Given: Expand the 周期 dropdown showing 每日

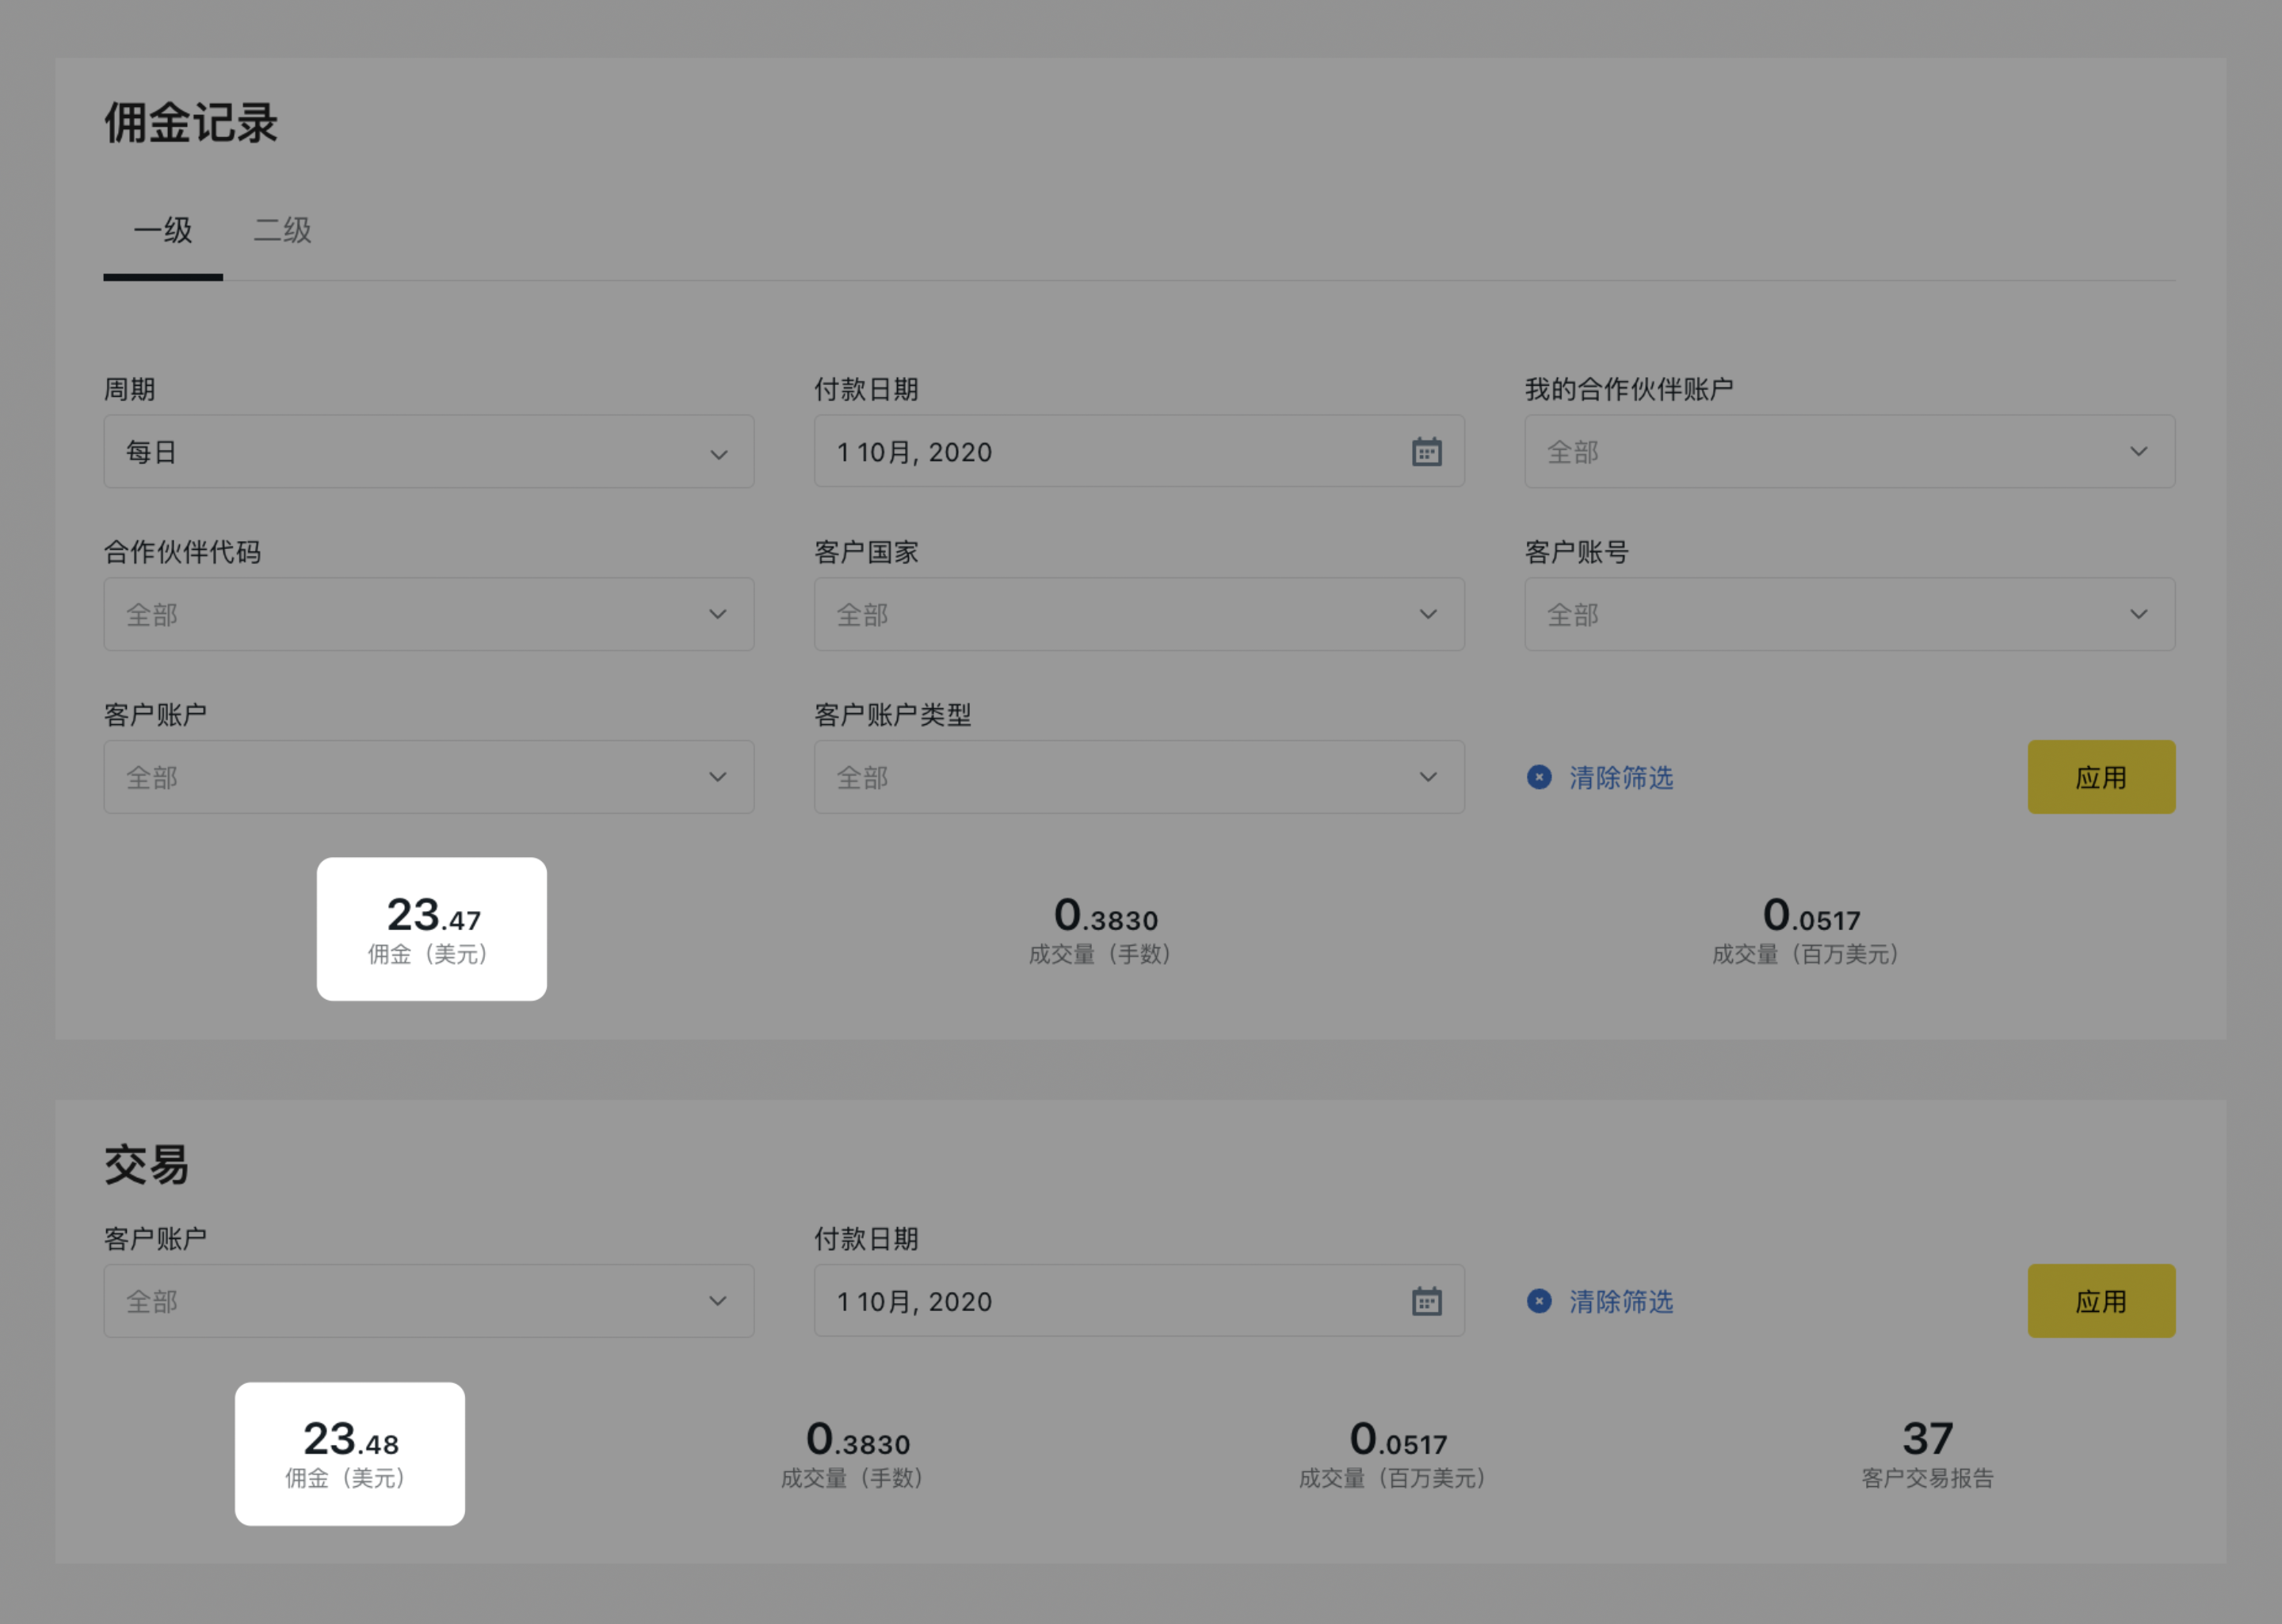Looking at the screenshot, I should [x=429, y=452].
